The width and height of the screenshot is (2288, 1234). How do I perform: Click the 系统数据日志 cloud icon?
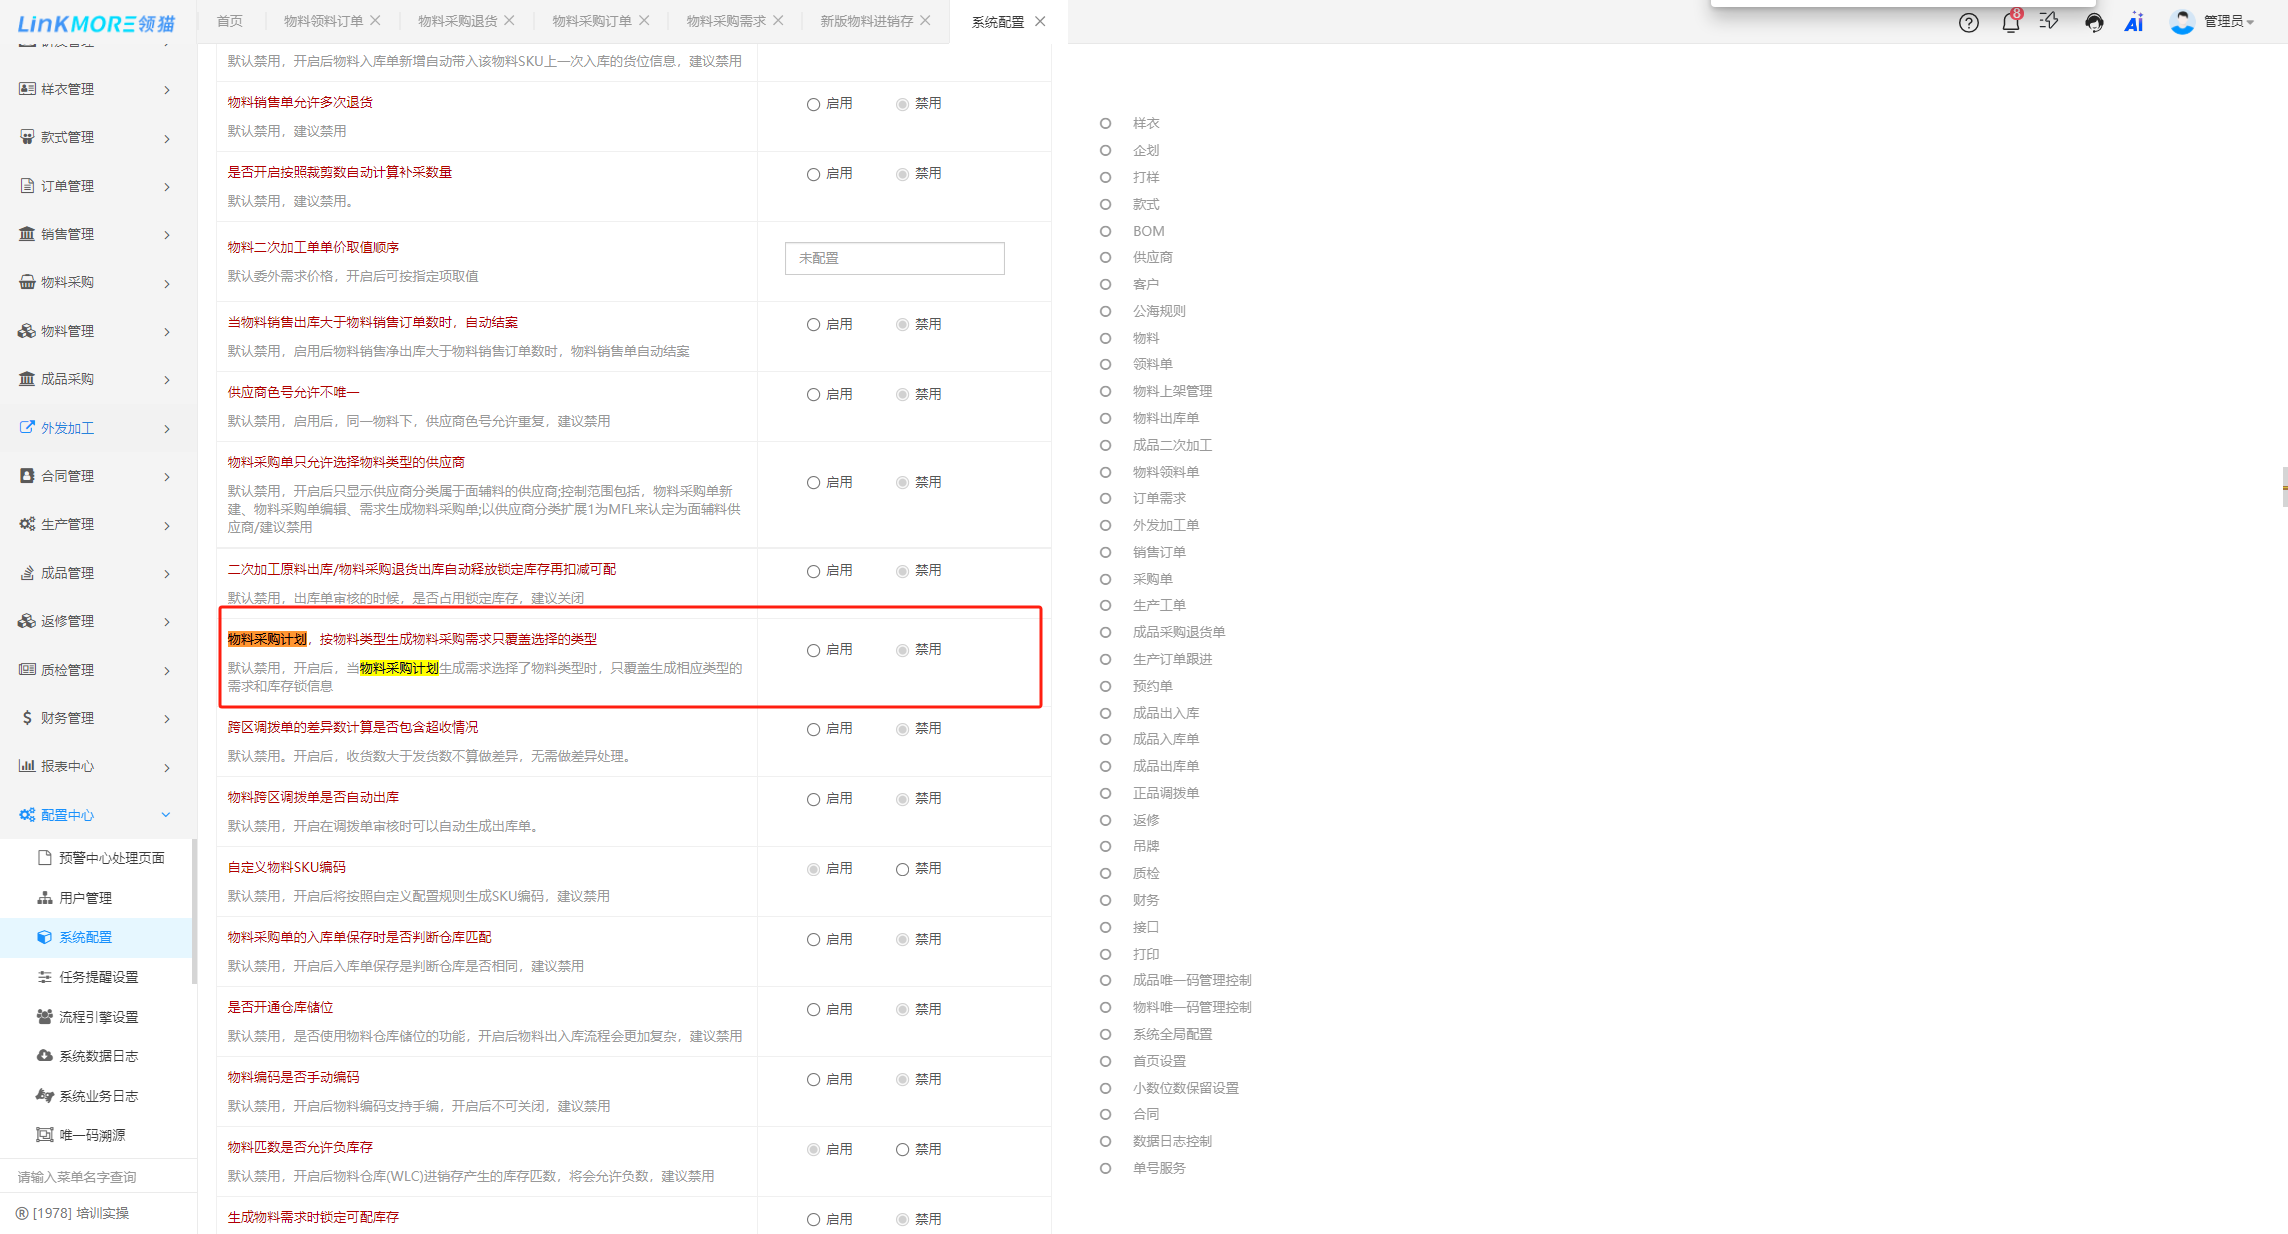click(45, 1056)
